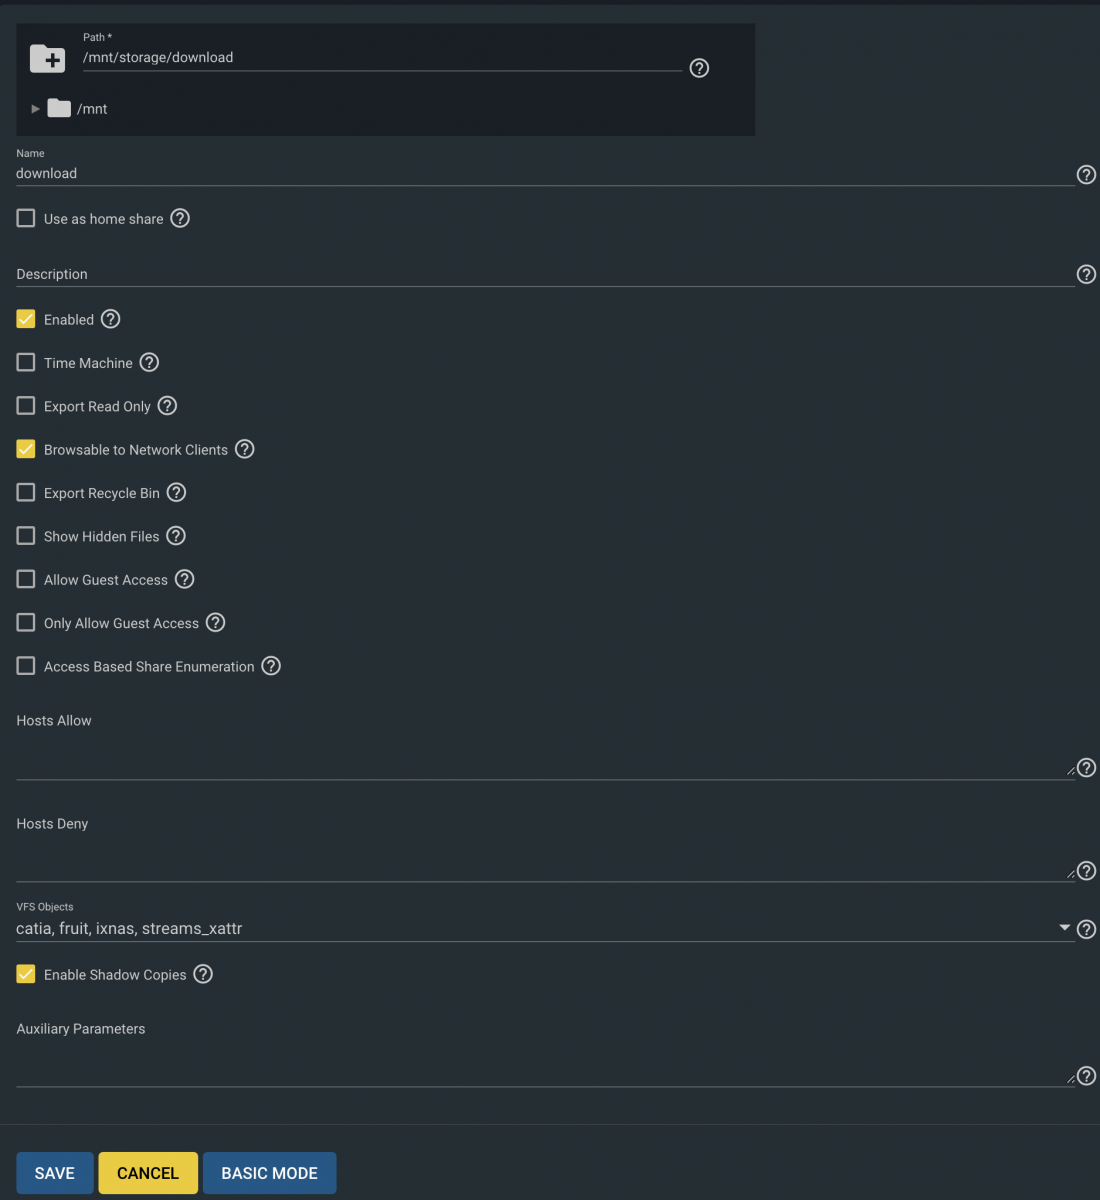
Task: Show help for Export Read Only
Action: point(168,406)
